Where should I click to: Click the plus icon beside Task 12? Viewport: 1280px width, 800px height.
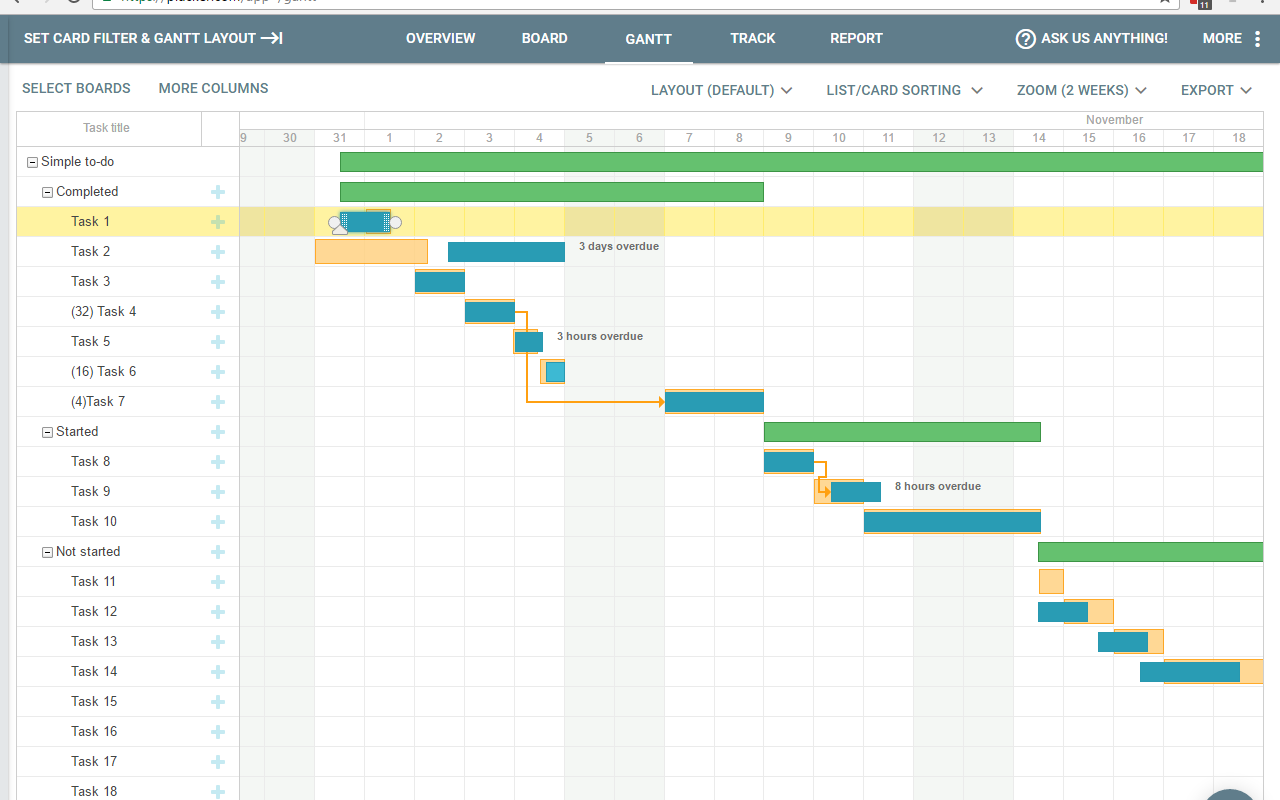click(218, 612)
